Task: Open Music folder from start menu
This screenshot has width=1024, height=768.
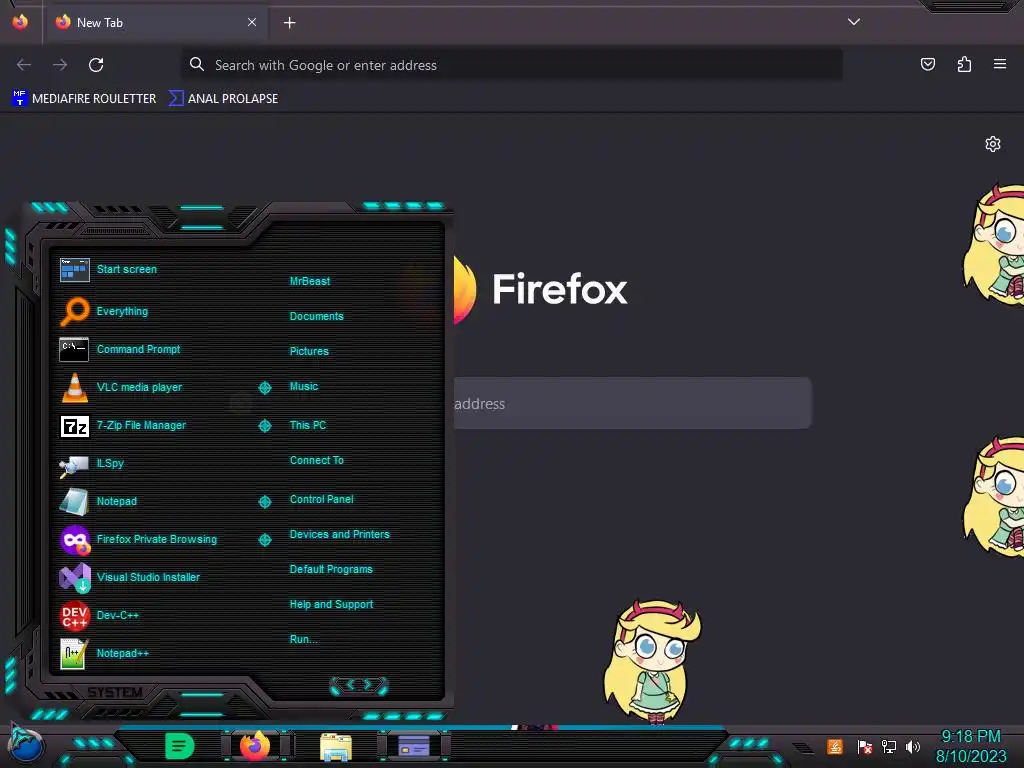Action: (x=304, y=387)
